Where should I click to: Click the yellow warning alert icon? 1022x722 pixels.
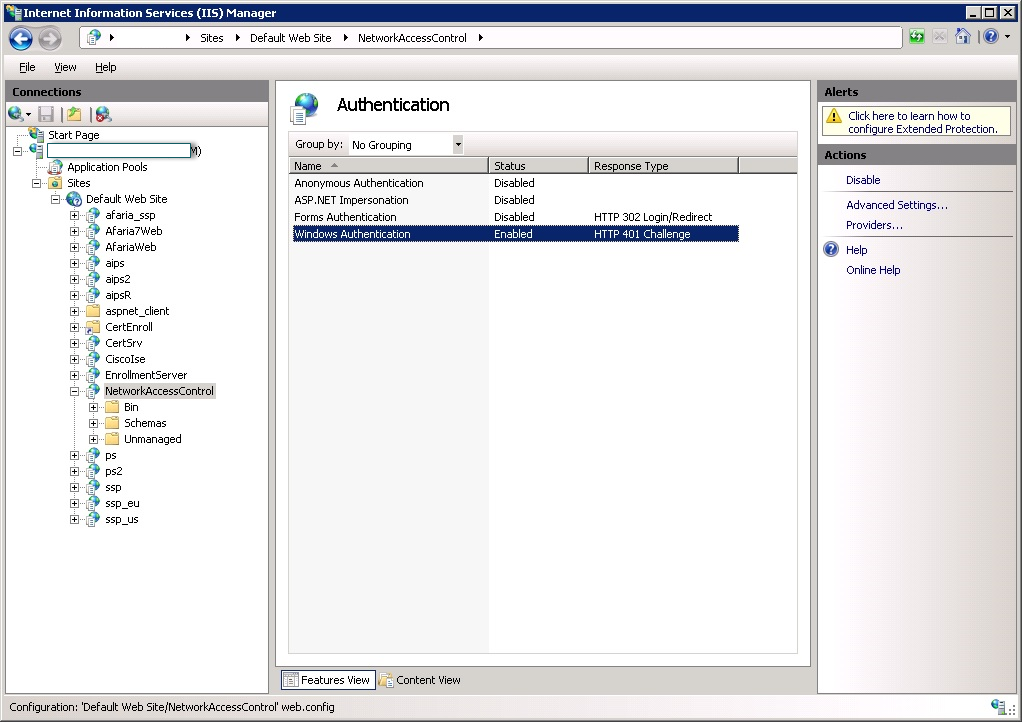834,116
